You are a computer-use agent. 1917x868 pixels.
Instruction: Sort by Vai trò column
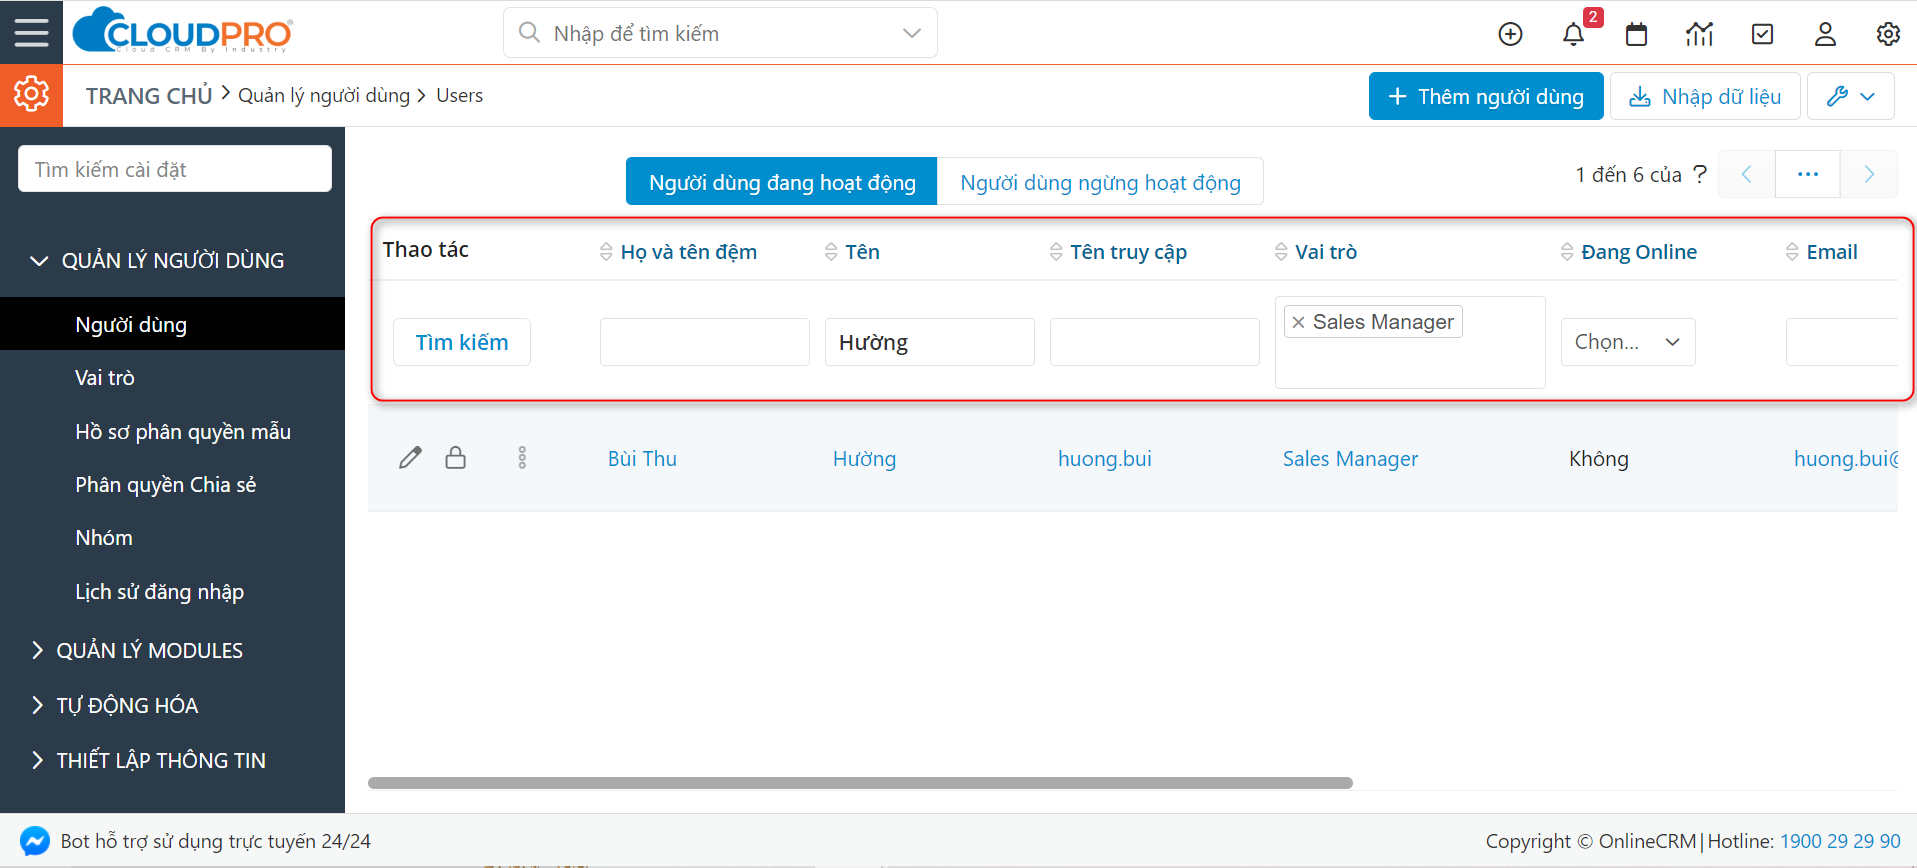tap(1315, 252)
